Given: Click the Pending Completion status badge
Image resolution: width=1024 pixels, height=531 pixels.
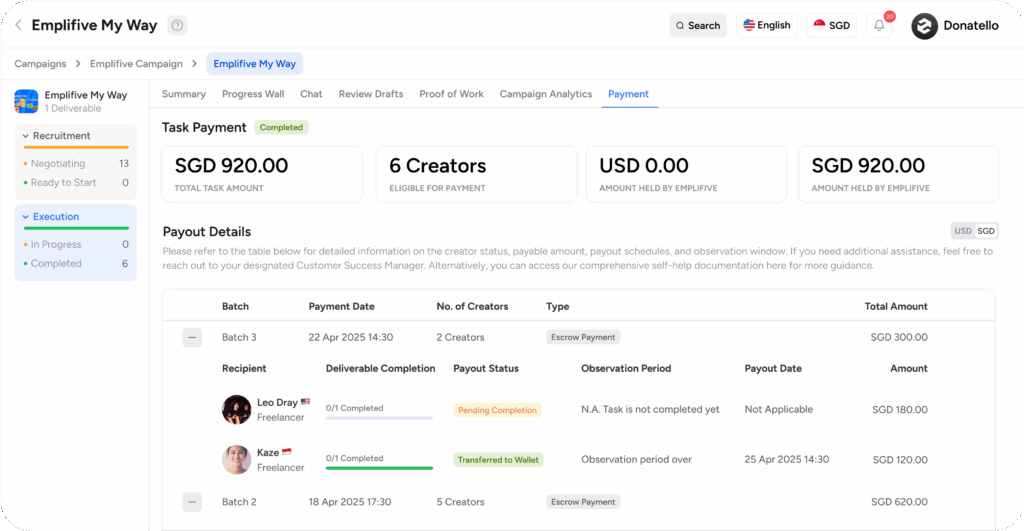Looking at the screenshot, I should pyautogui.click(x=498, y=410).
